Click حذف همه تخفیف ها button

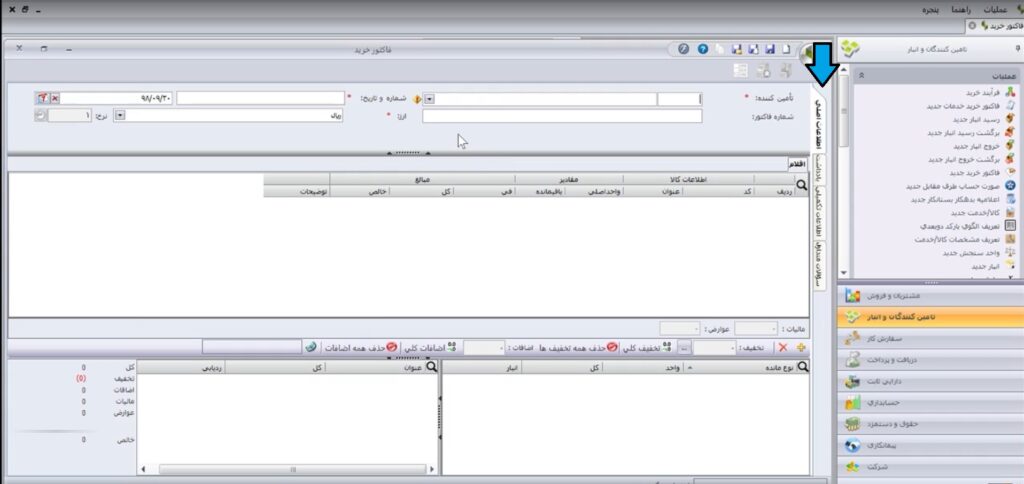click(x=579, y=347)
